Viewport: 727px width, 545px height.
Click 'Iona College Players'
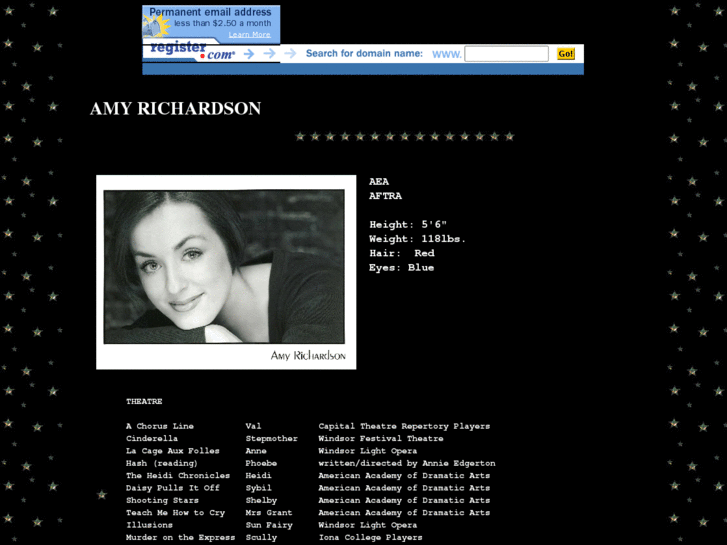(370, 538)
